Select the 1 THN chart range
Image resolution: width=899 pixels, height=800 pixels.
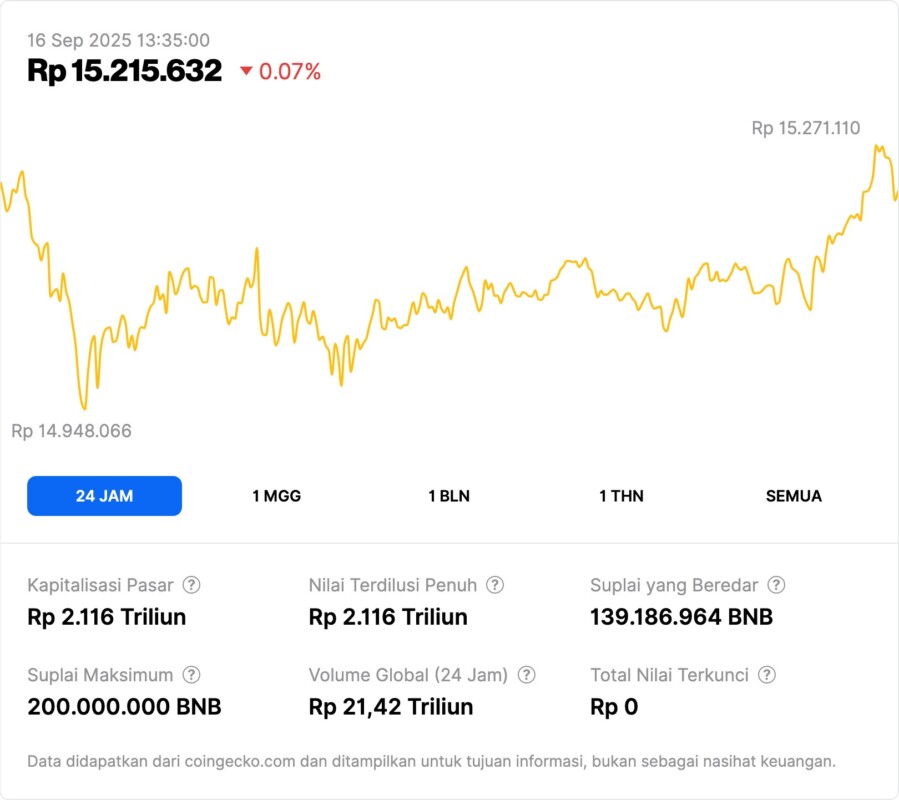621,496
